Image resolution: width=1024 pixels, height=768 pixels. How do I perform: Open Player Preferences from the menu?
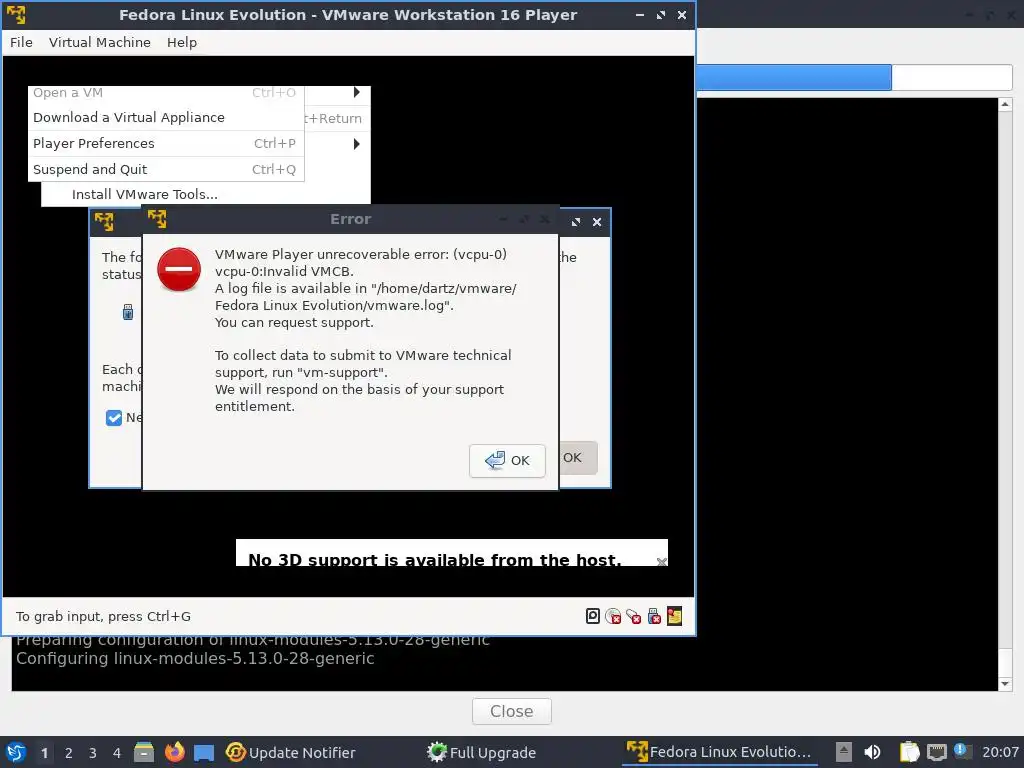(166, 144)
